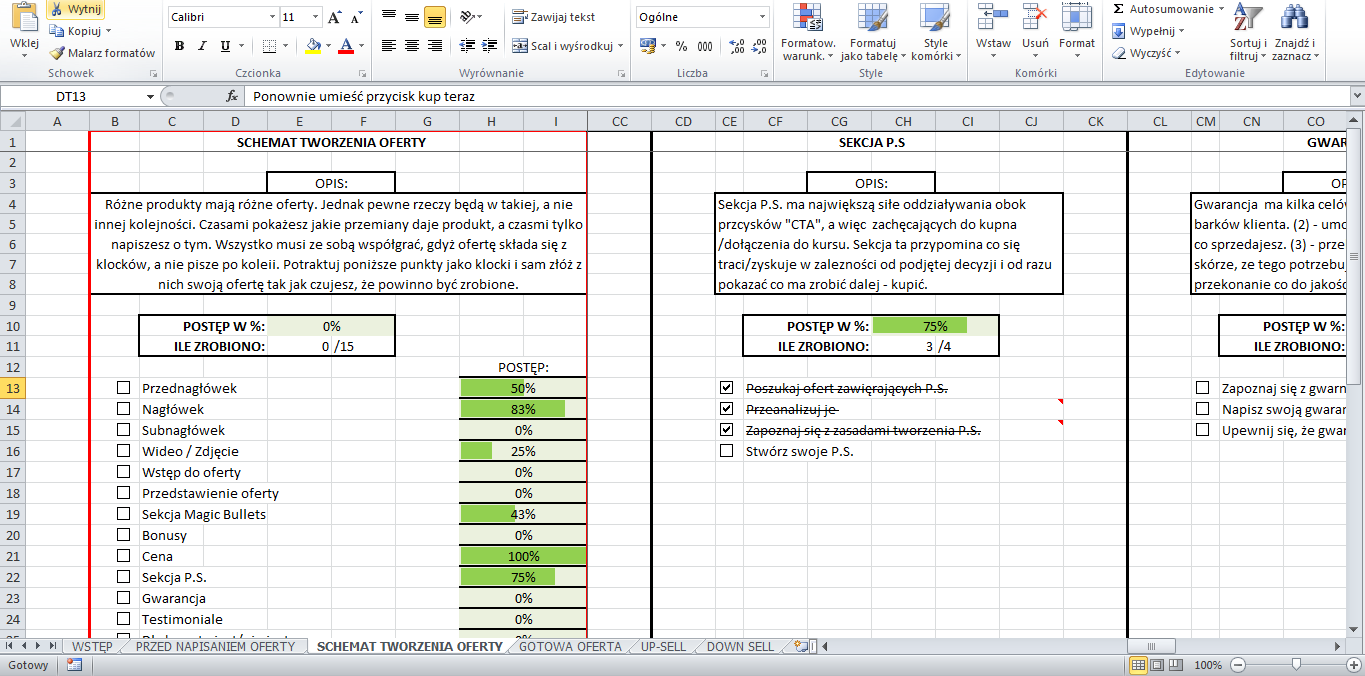The width and height of the screenshot is (1365, 676).
Task: Click the percent style icon
Action: 681,46
